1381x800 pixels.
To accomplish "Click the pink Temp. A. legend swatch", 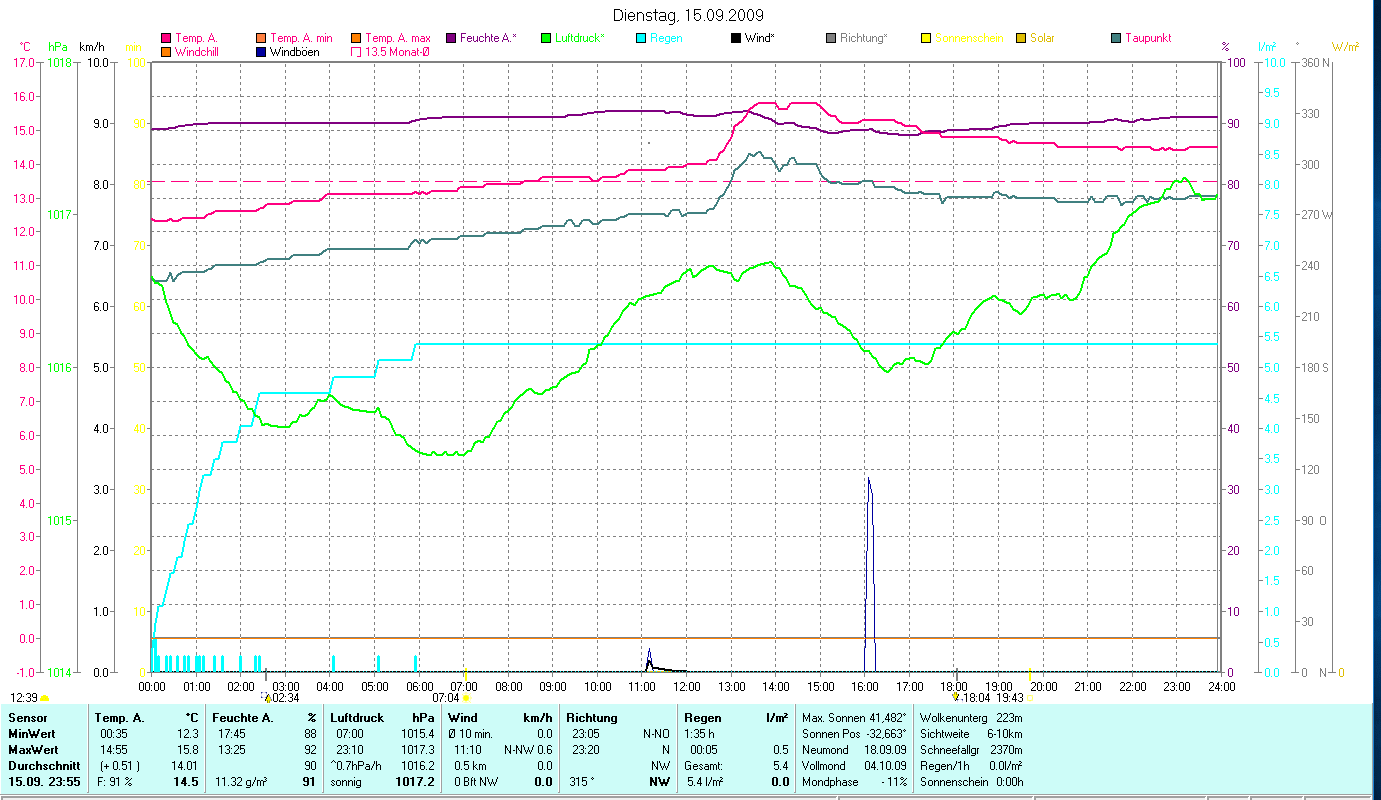I will pos(166,38).
